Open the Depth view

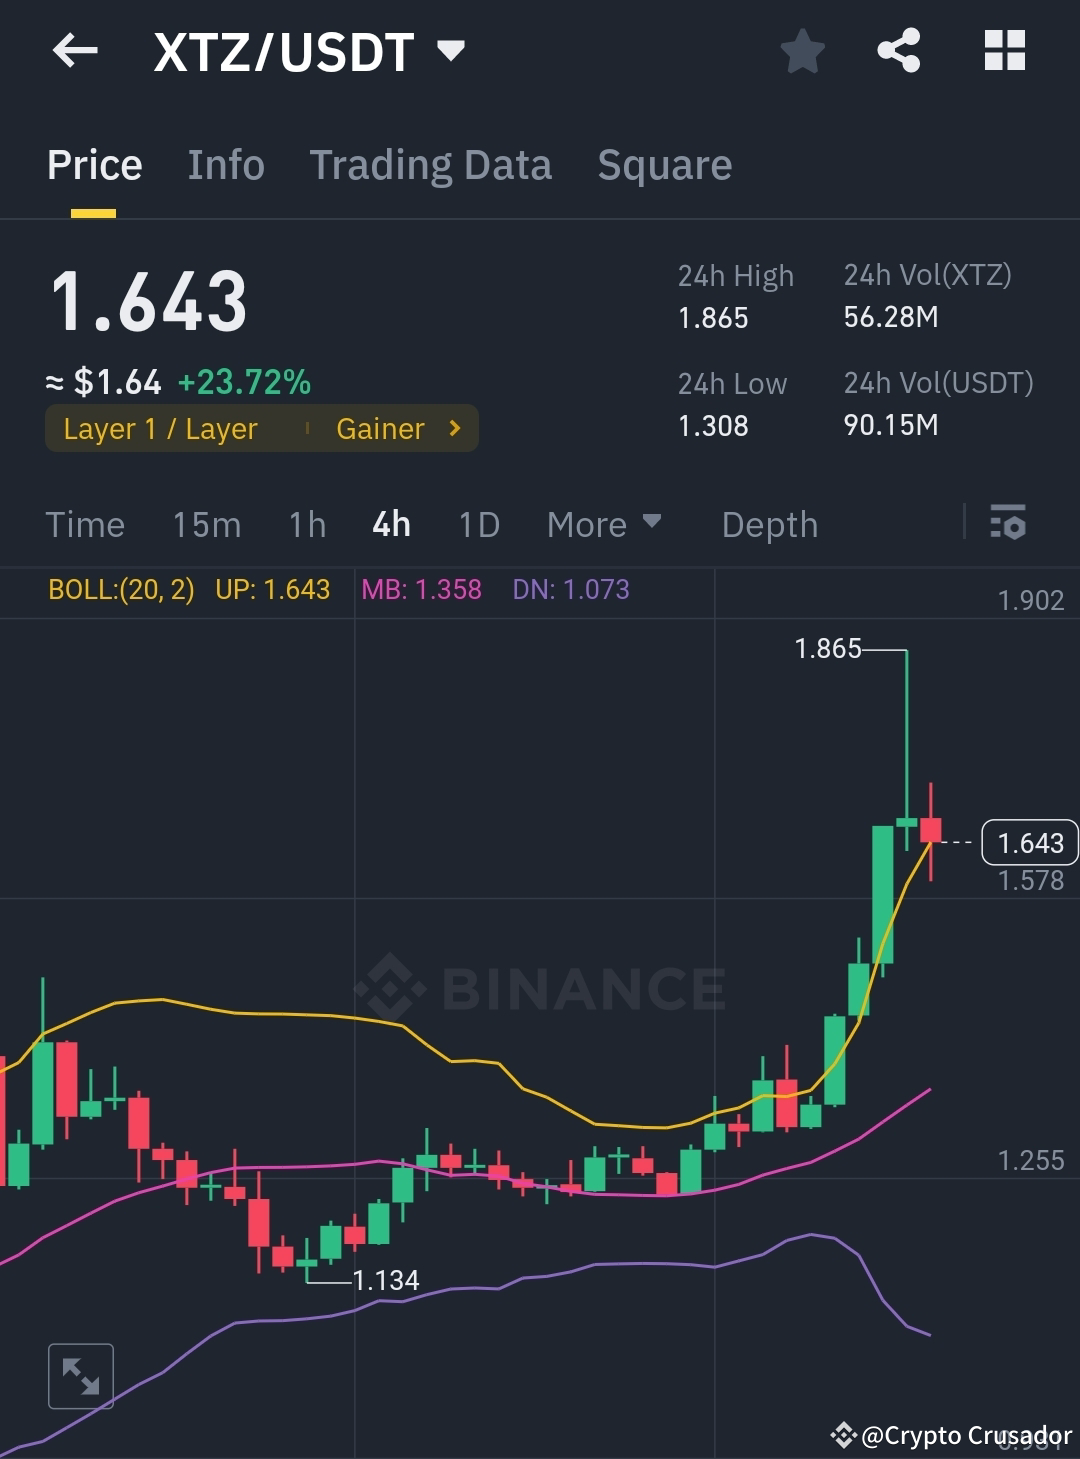coord(769,523)
